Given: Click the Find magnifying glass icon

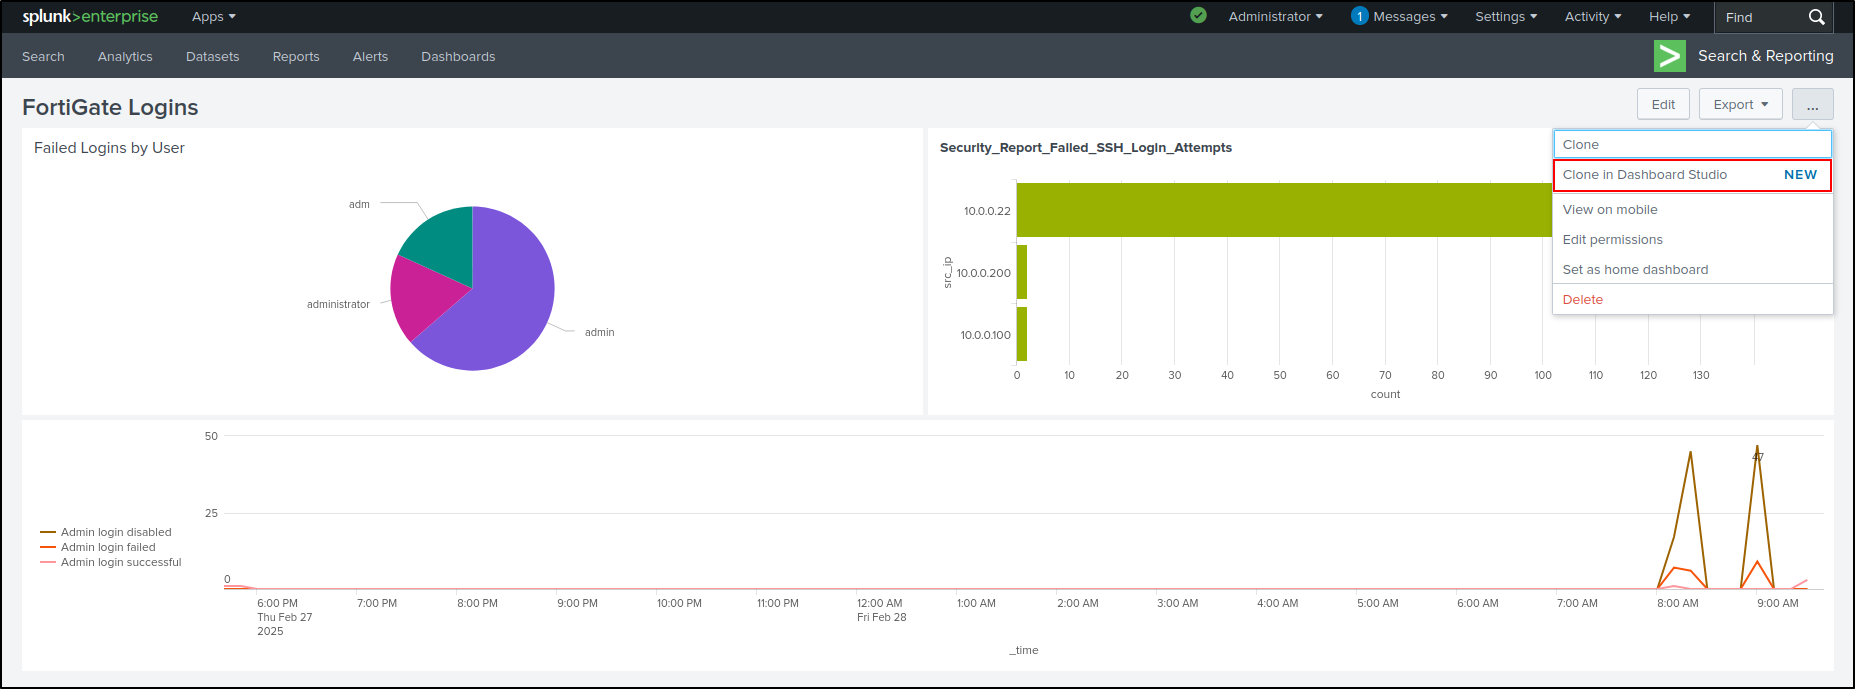Looking at the screenshot, I should (1816, 17).
